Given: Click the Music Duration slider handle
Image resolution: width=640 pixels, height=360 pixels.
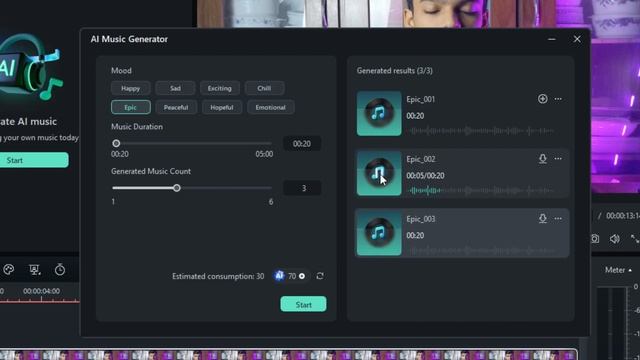Looking at the screenshot, I should 116,143.
